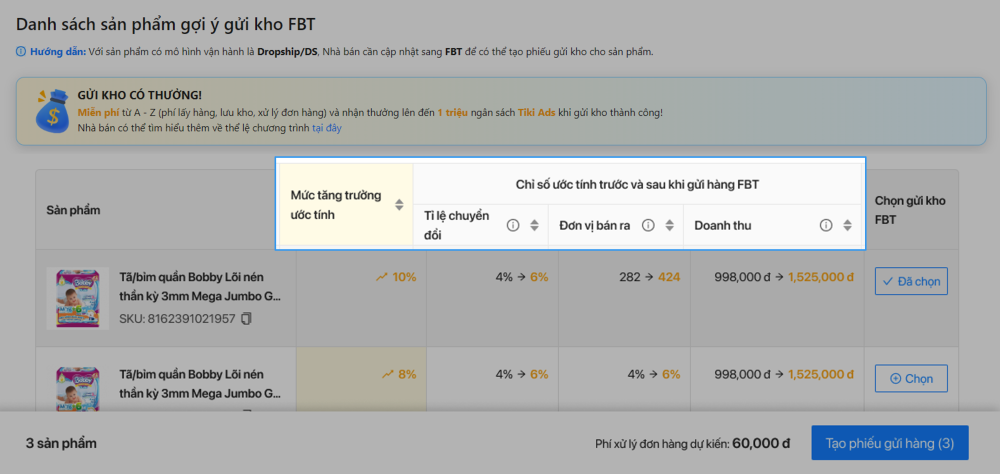Click the money bag reward icon
Viewport: 1000px width, 474px height.
[50, 110]
